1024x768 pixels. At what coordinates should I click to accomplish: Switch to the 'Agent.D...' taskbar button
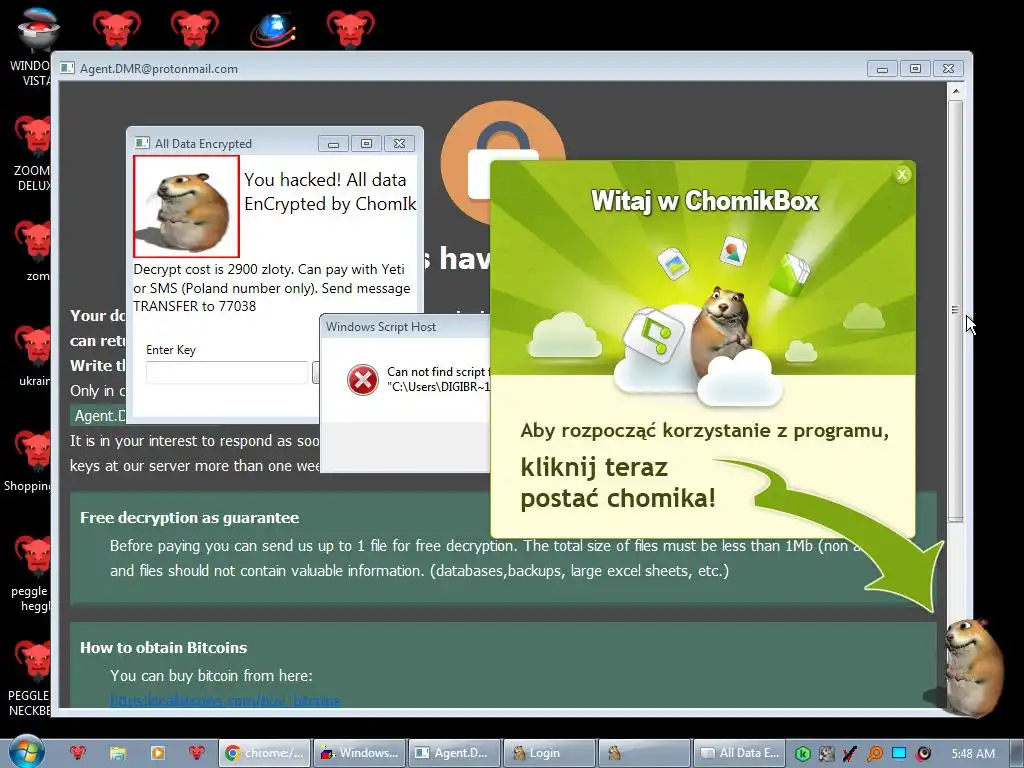(x=455, y=753)
